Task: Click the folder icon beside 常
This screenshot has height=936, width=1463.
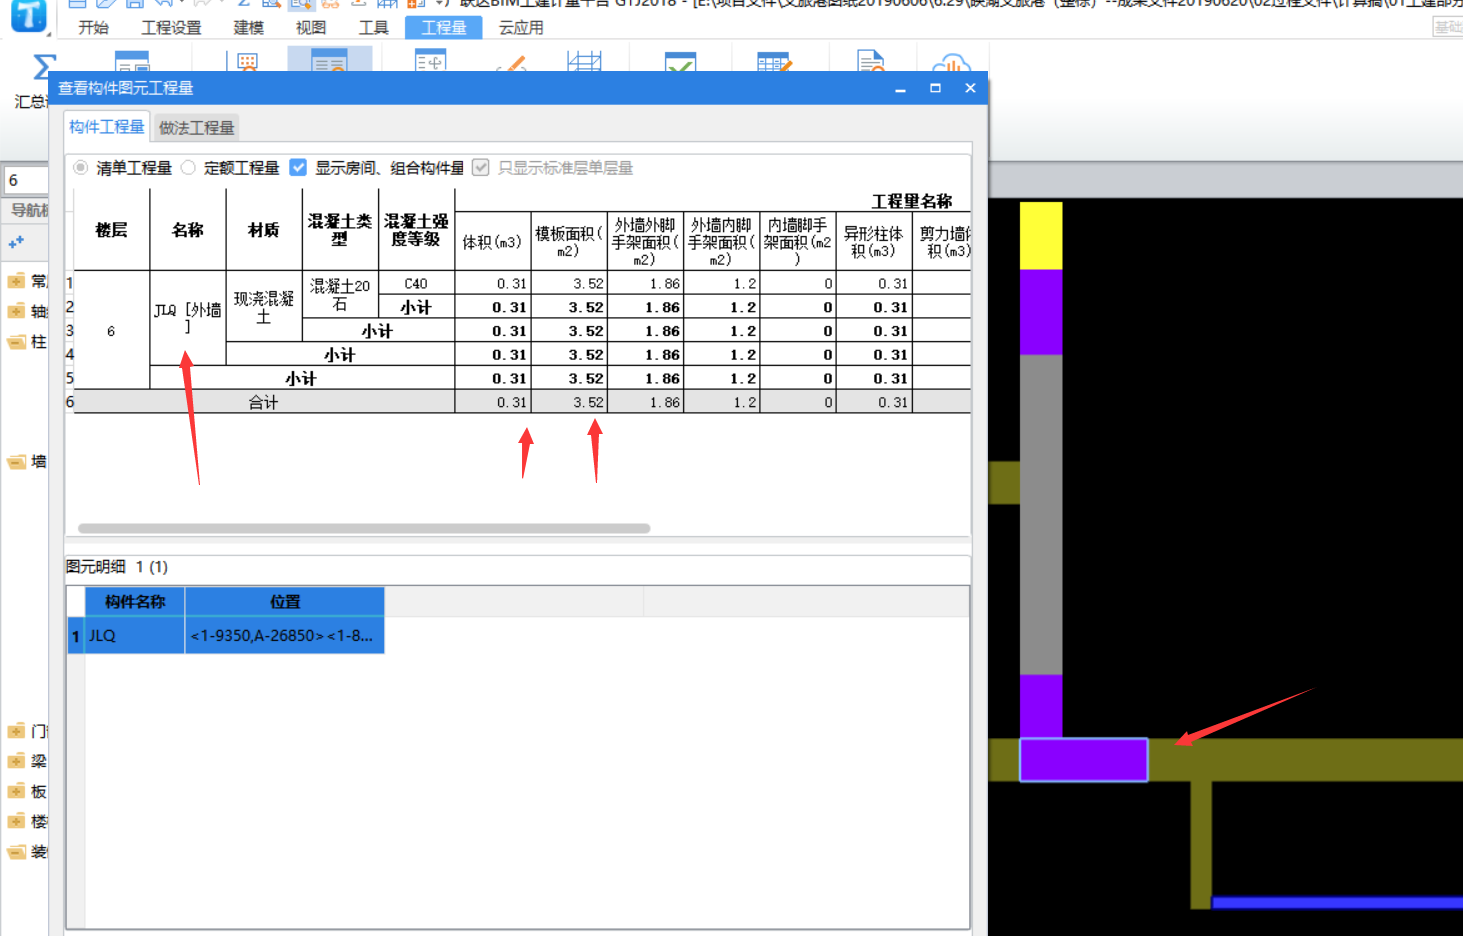Action: [16, 281]
